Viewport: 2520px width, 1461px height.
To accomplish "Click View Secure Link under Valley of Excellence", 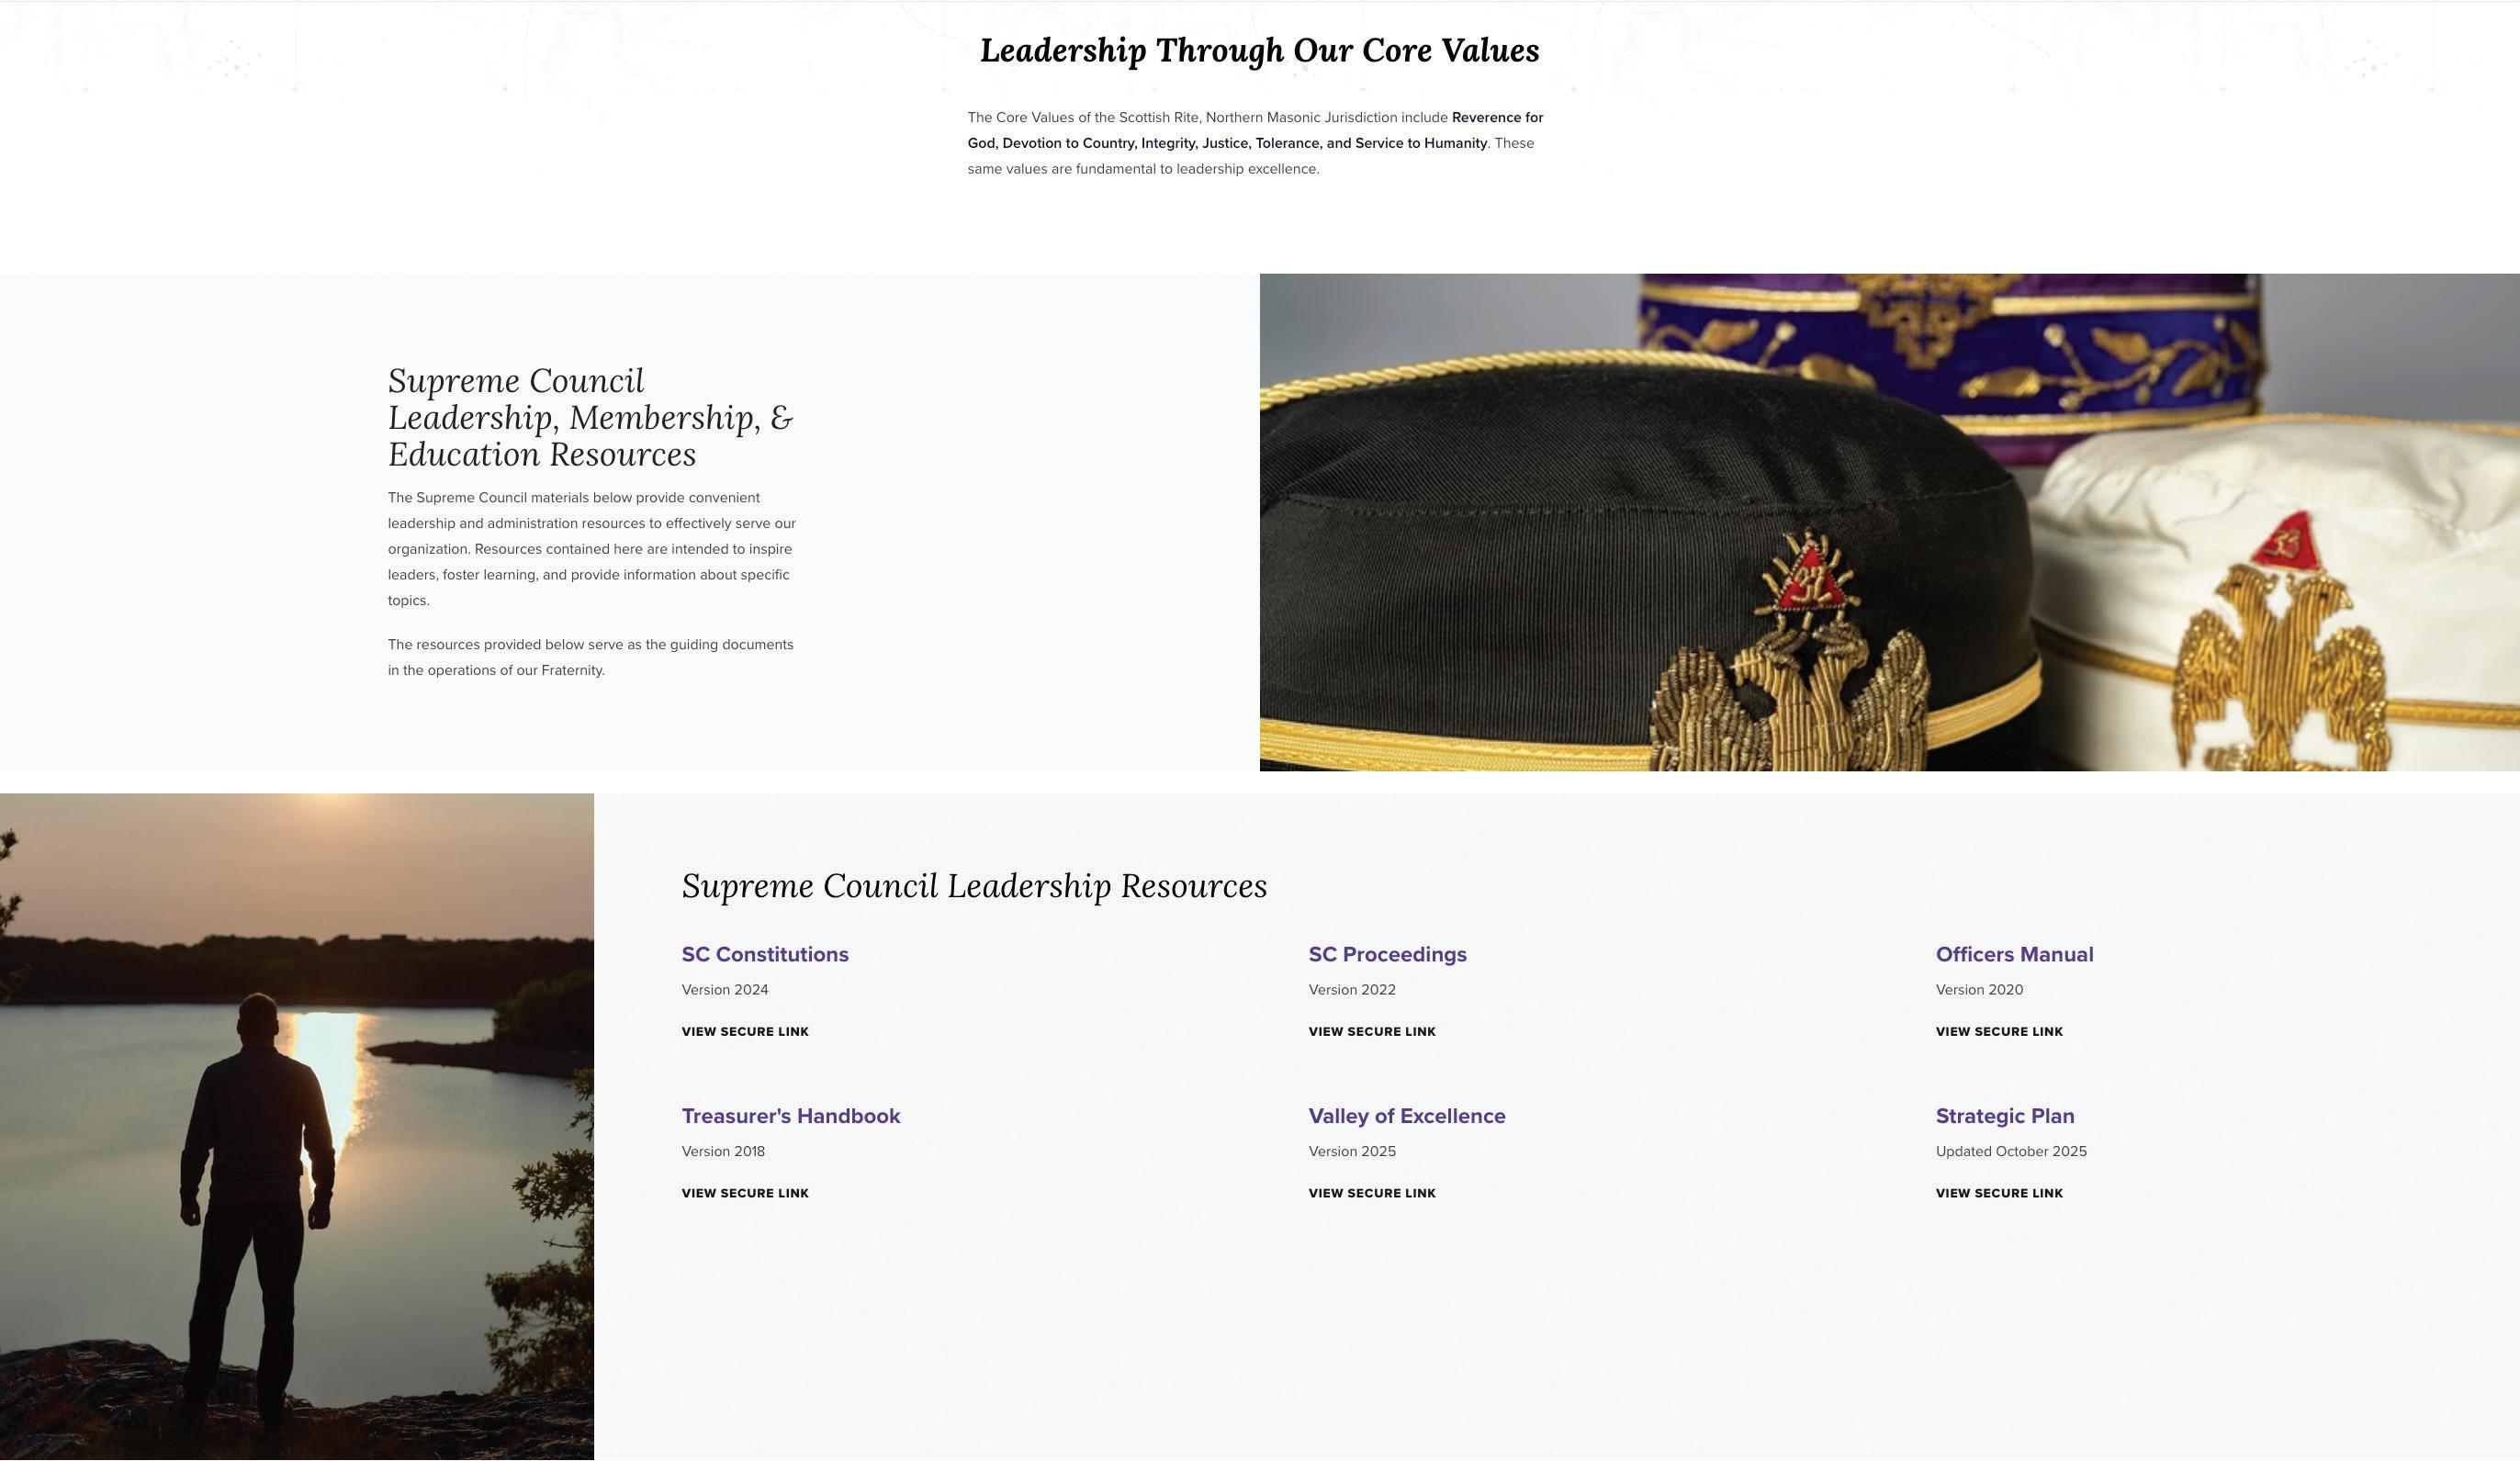I will (1372, 1193).
